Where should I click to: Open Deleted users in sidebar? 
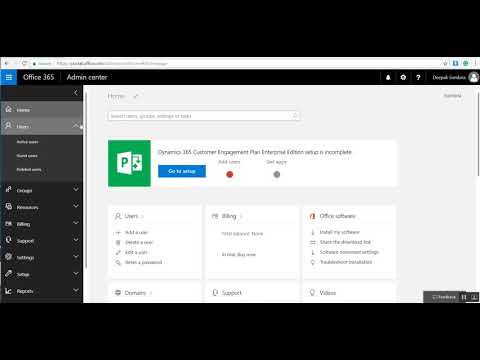click(x=29, y=170)
